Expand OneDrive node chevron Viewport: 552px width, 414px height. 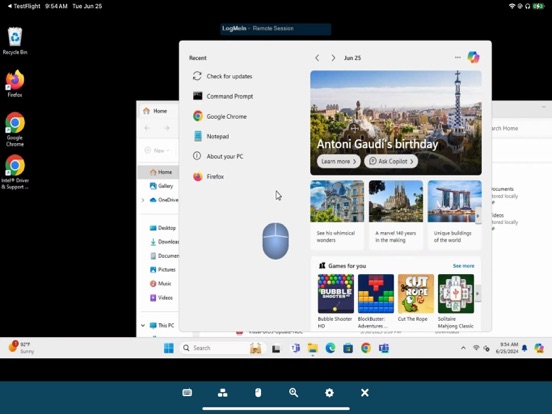click(143, 200)
